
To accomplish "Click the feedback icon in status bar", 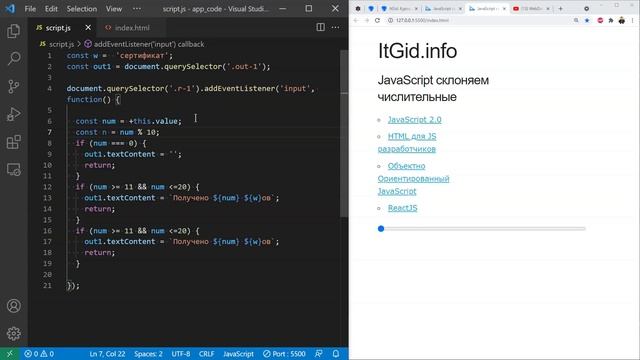I will pos(319,353).
